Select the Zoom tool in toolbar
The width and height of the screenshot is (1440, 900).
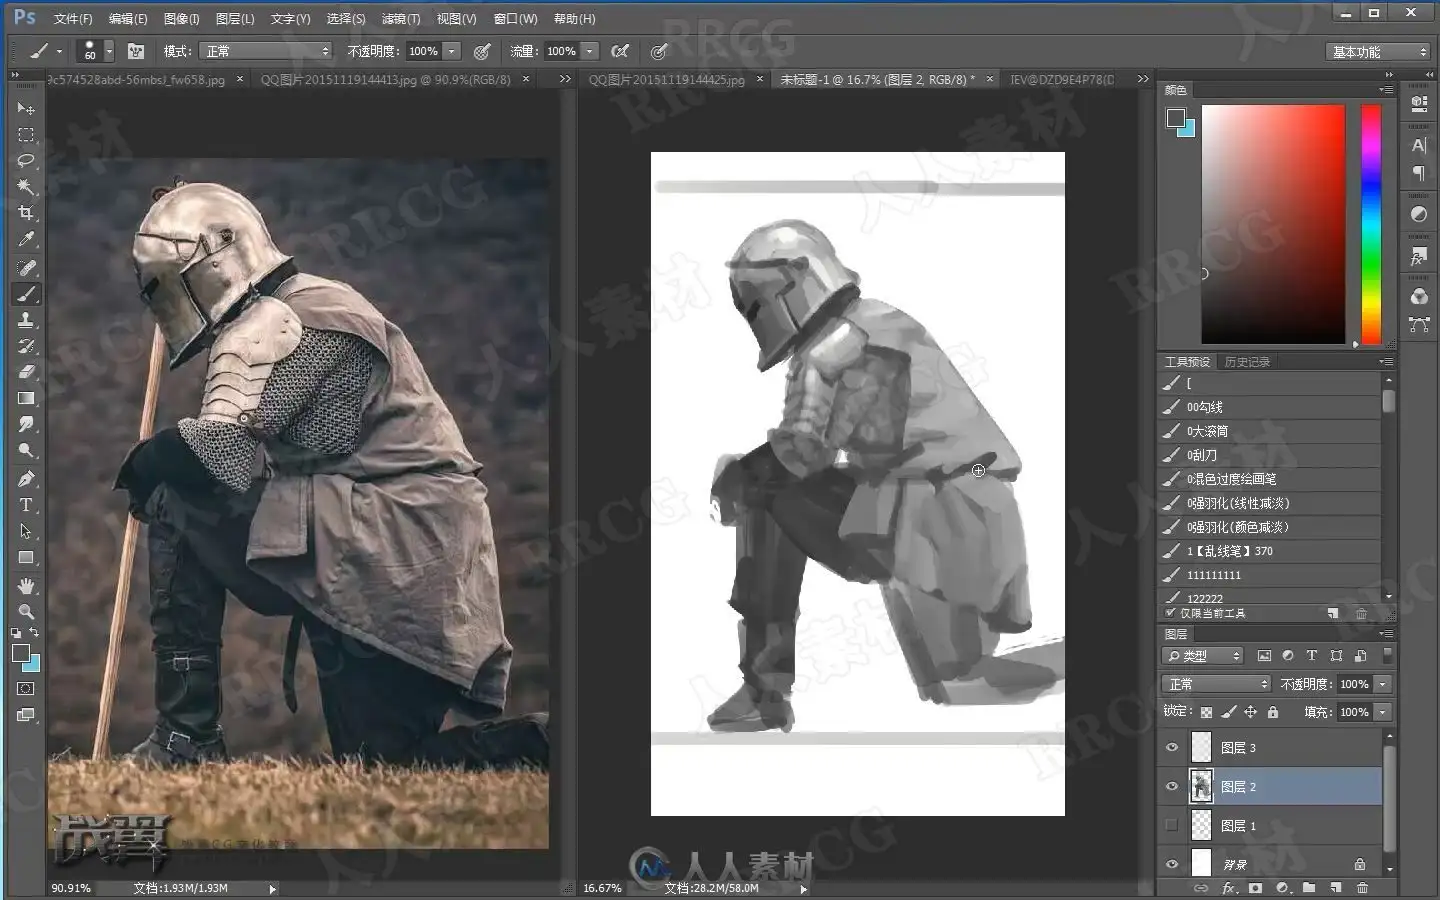coord(26,611)
